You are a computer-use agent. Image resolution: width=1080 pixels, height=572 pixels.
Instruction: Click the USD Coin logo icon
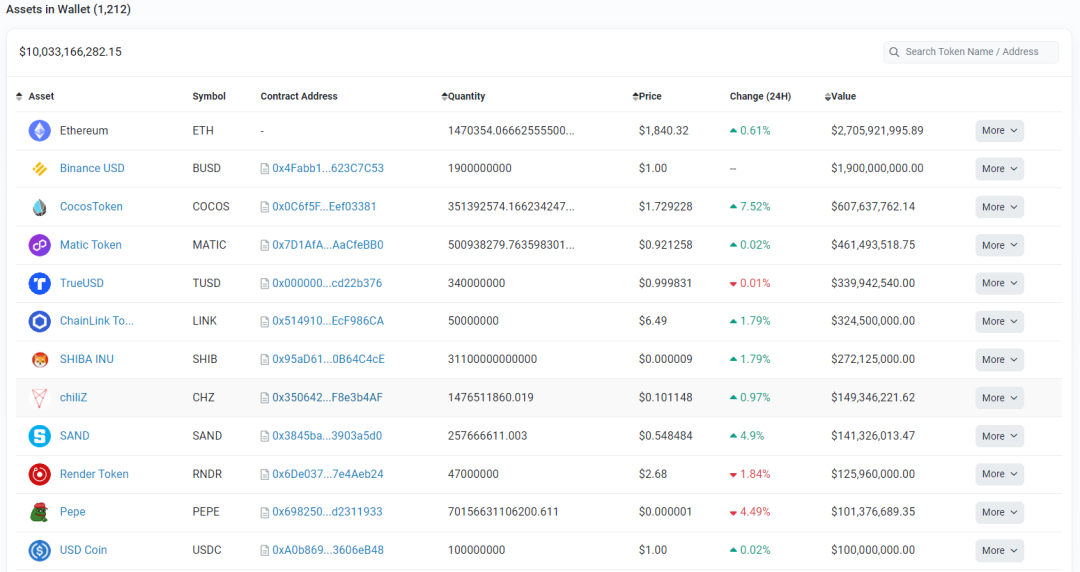click(x=39, y=550)
